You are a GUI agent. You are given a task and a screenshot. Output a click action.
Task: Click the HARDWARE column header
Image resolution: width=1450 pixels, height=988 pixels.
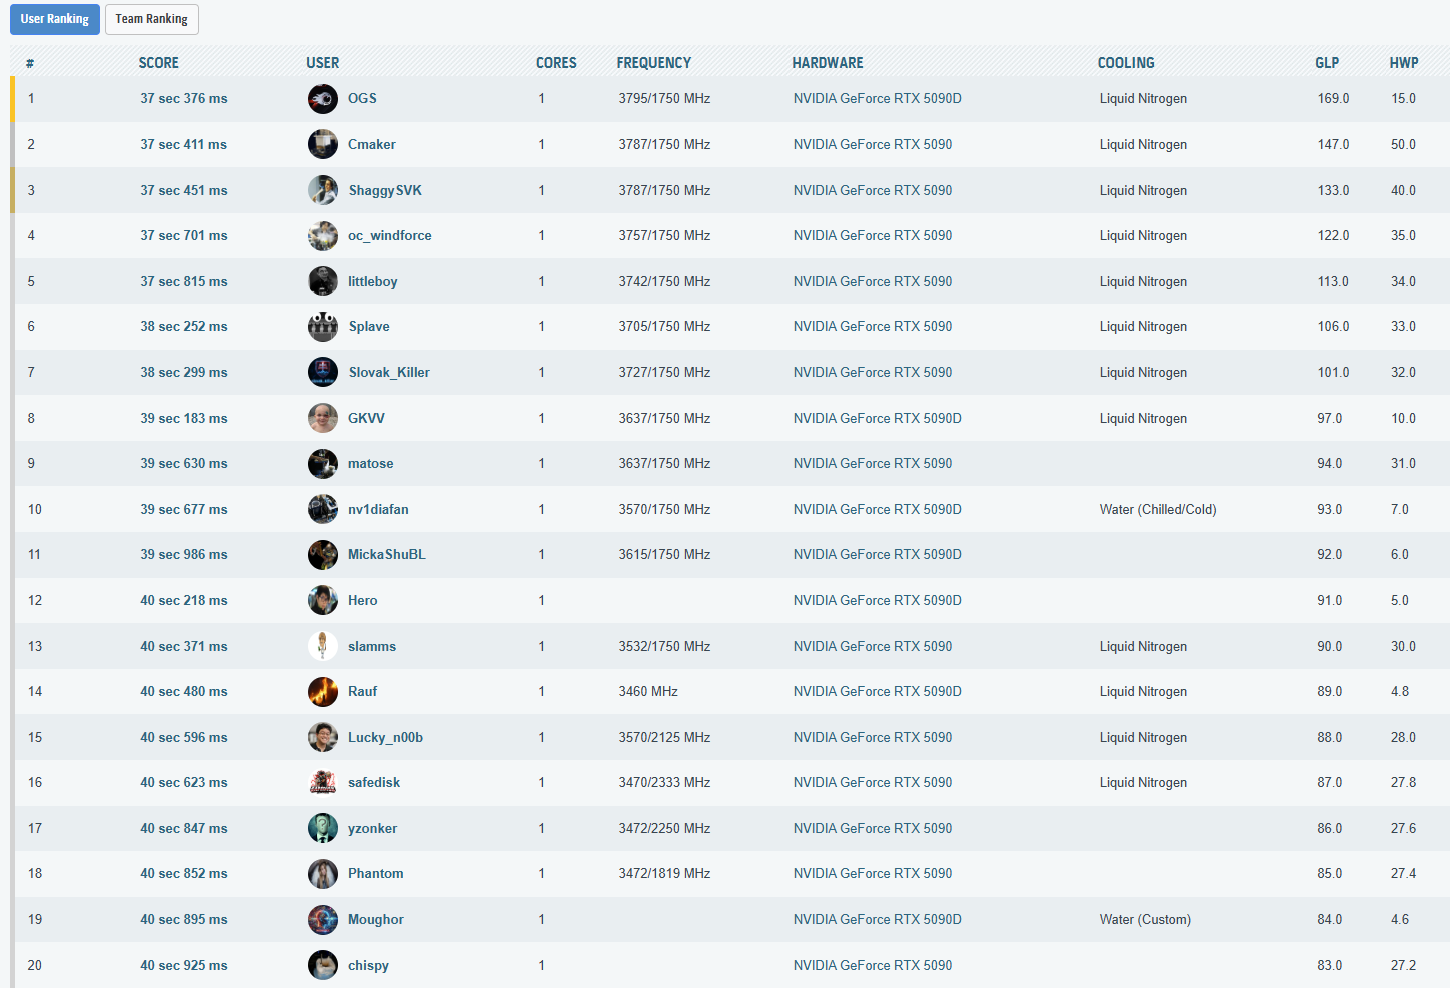[x=827, y=63]
